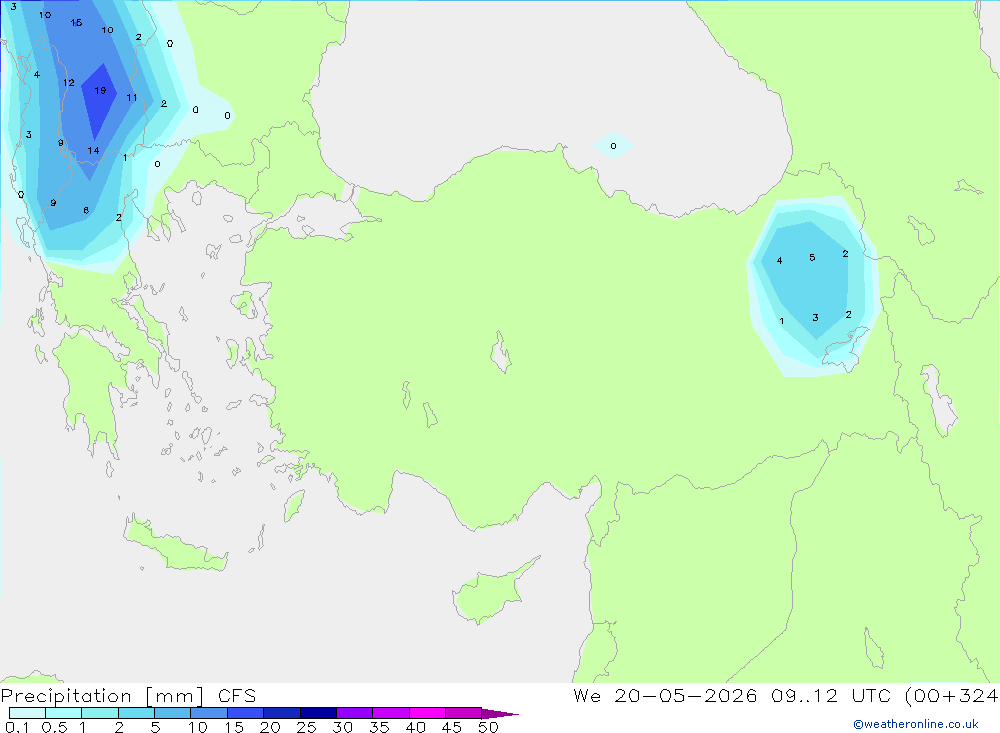Click the 10–15 mm legend color swatch
Image resolution: width=1000 pixels, height=733 pixels.
pyautogui.click(x=209, y=713)
